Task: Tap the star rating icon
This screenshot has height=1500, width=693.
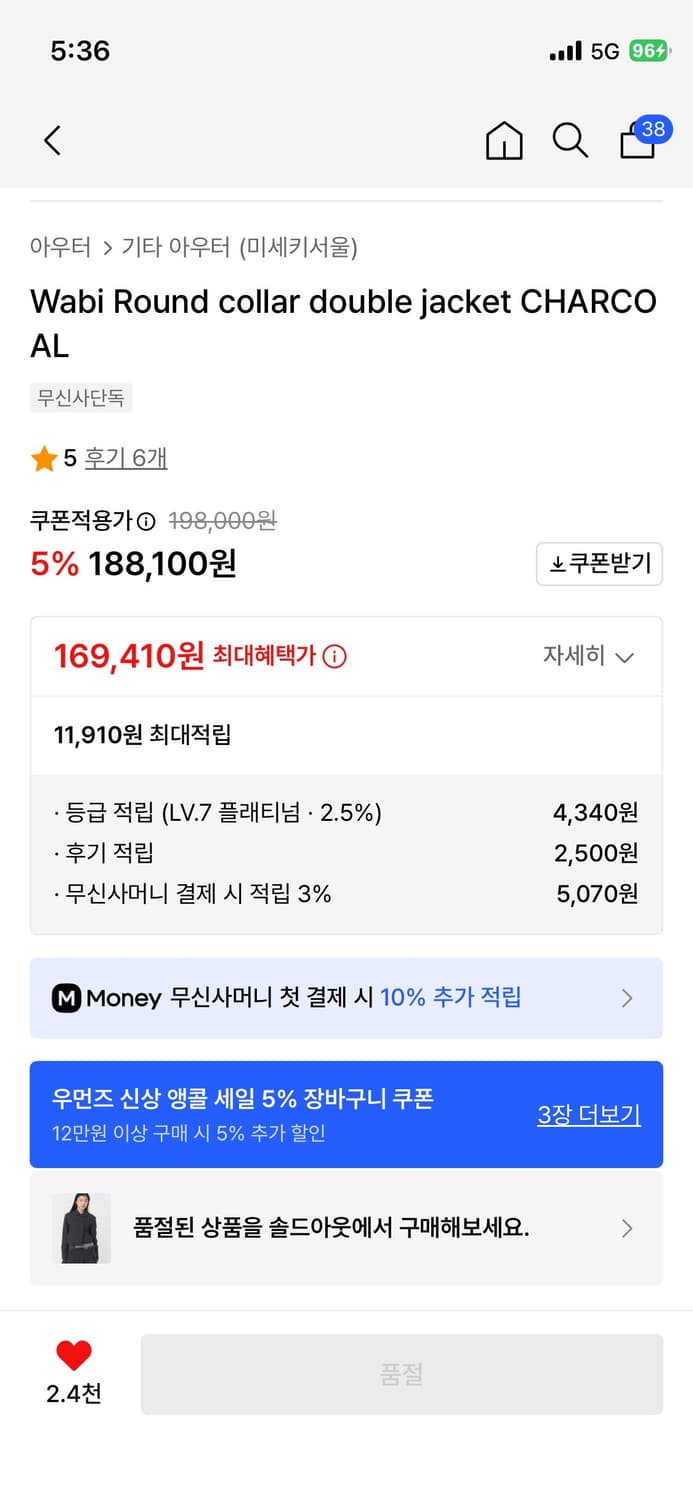Action: pyautogui.click(x=42, y=457)
